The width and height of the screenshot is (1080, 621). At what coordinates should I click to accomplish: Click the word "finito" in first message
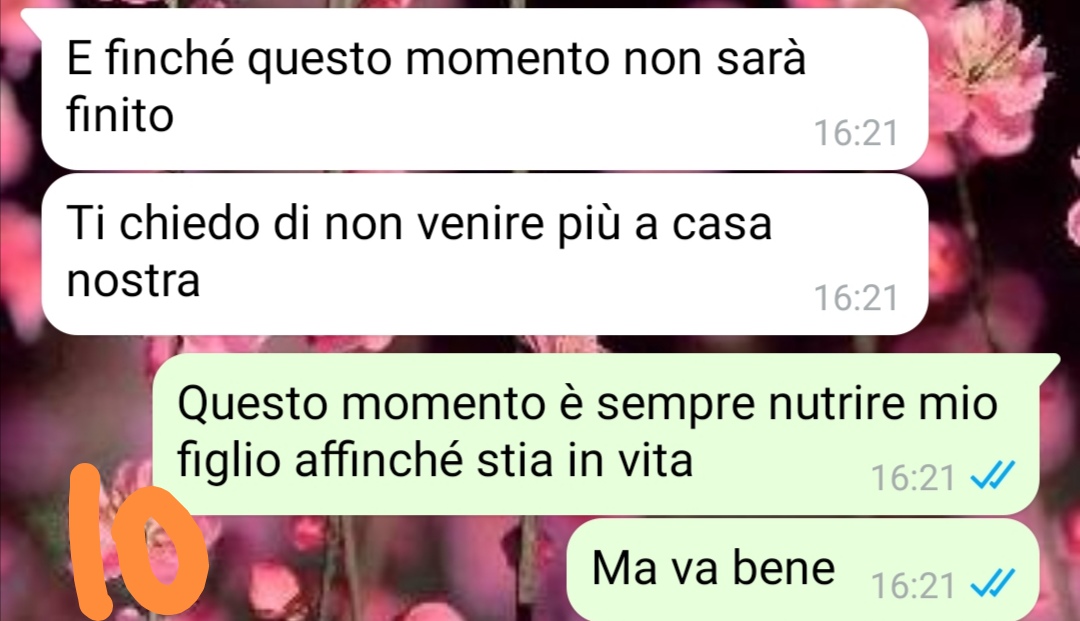[120, 114]
